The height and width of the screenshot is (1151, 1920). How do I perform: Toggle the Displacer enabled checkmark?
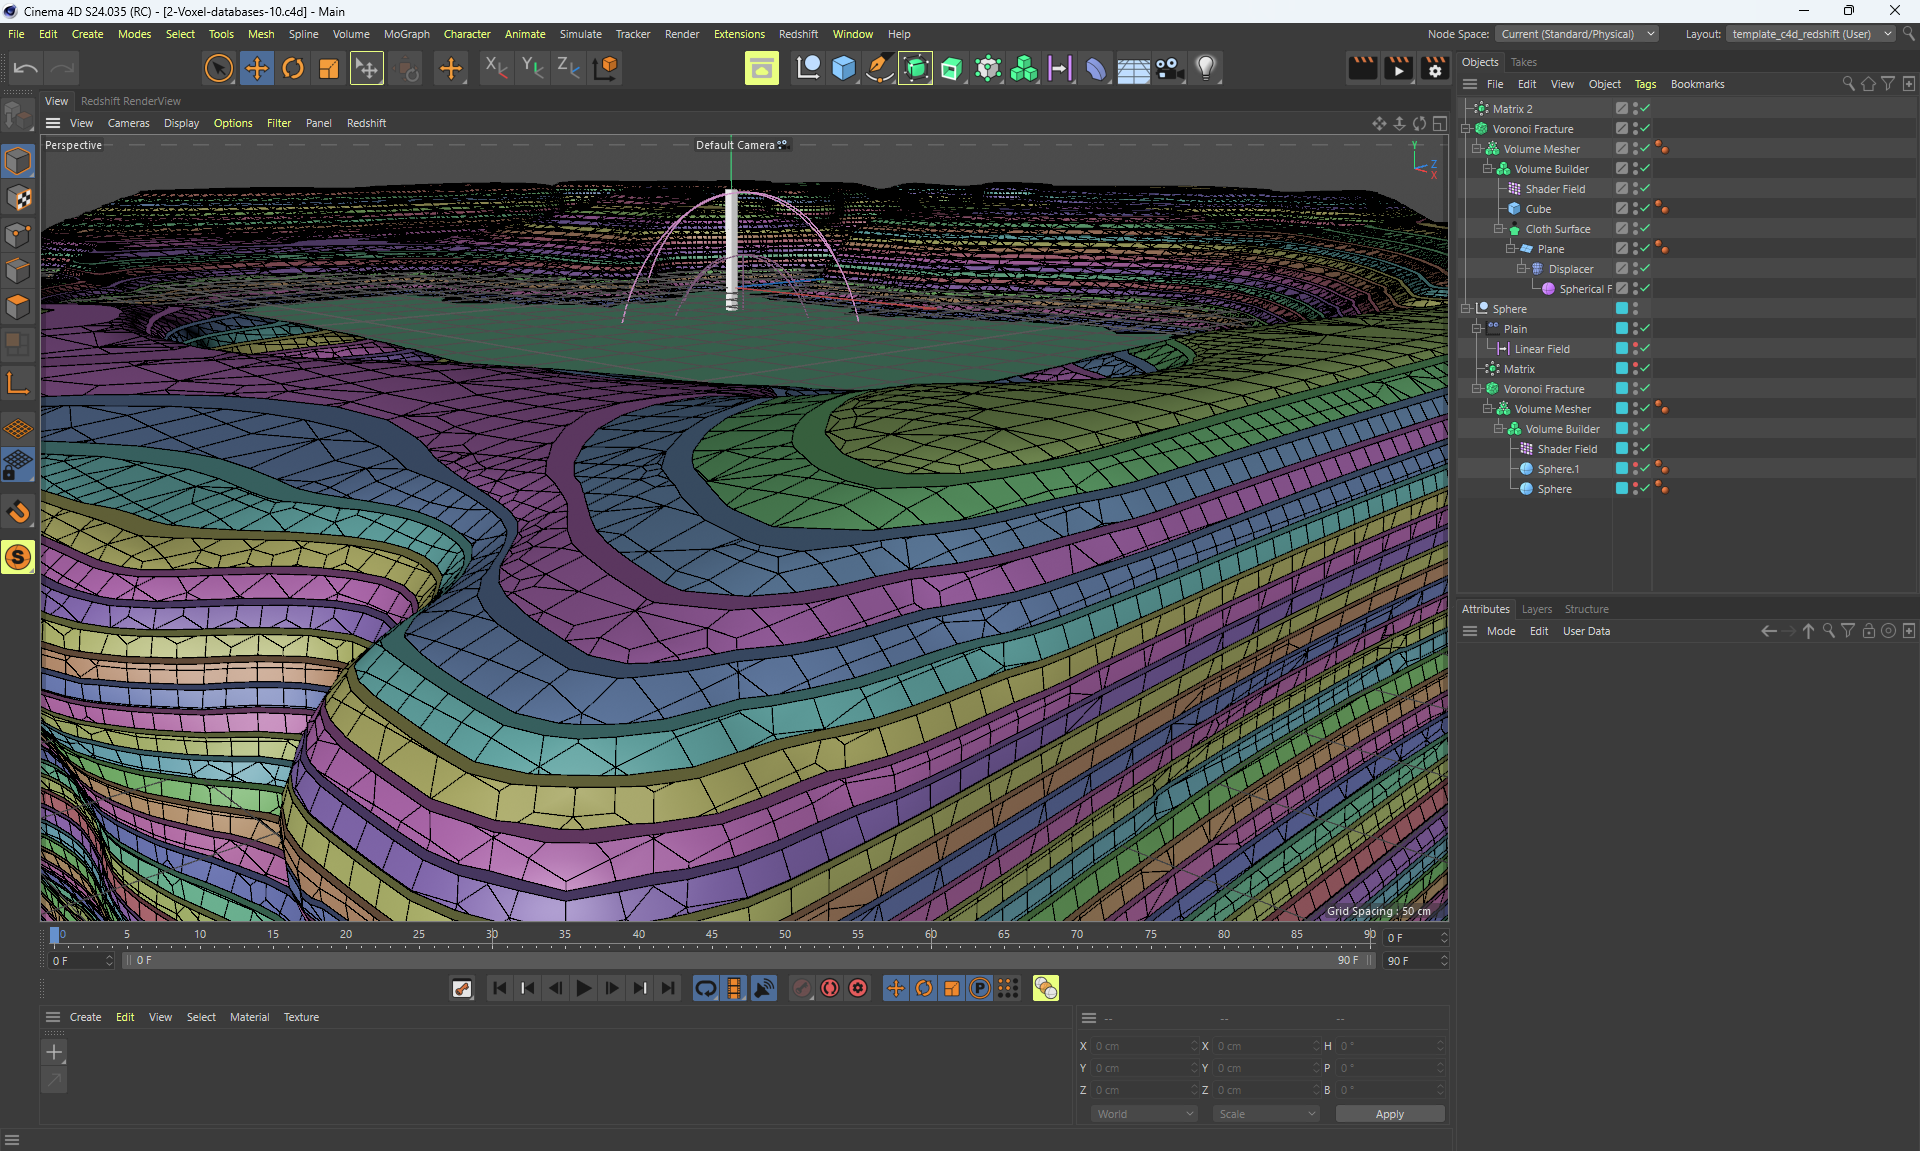coord(1645,268)
